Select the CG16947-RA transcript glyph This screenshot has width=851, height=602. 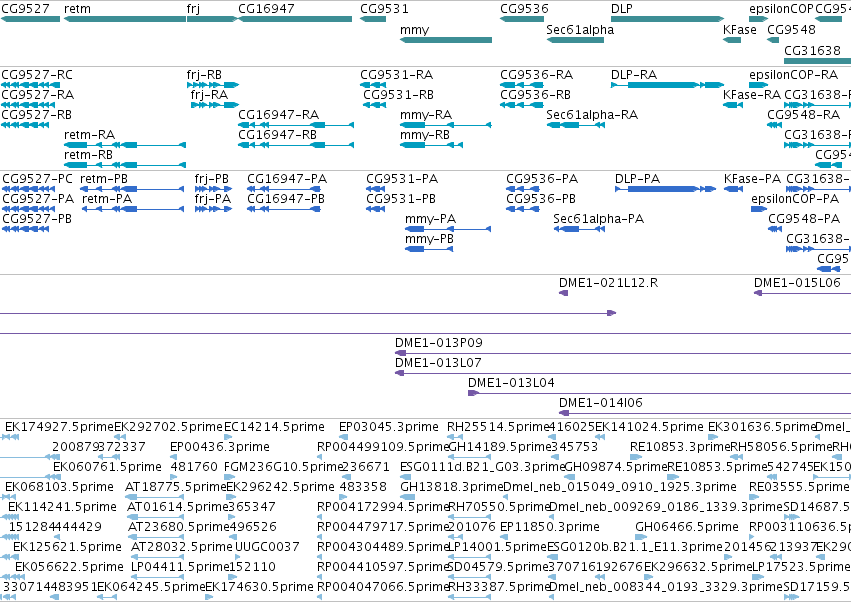pos(296,125)
